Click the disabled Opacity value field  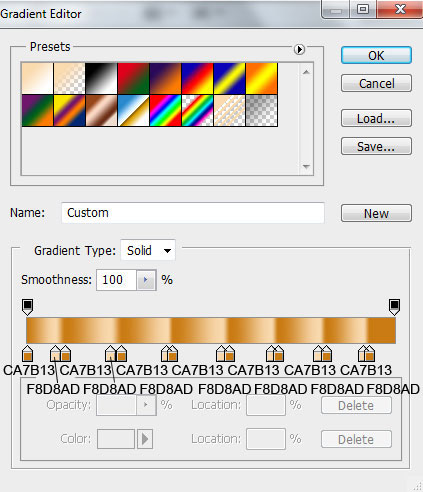pyautogui.click(x=116, y=405)
